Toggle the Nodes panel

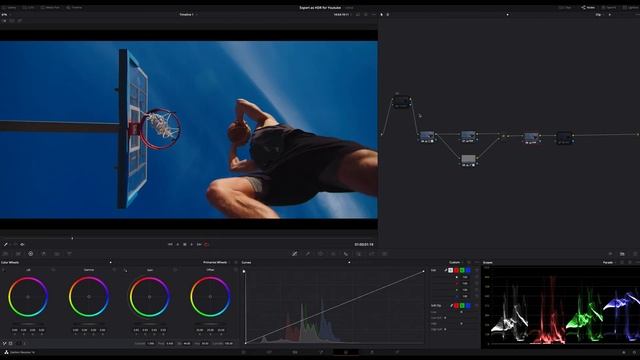pyautogui.click(x=588, y=7)
